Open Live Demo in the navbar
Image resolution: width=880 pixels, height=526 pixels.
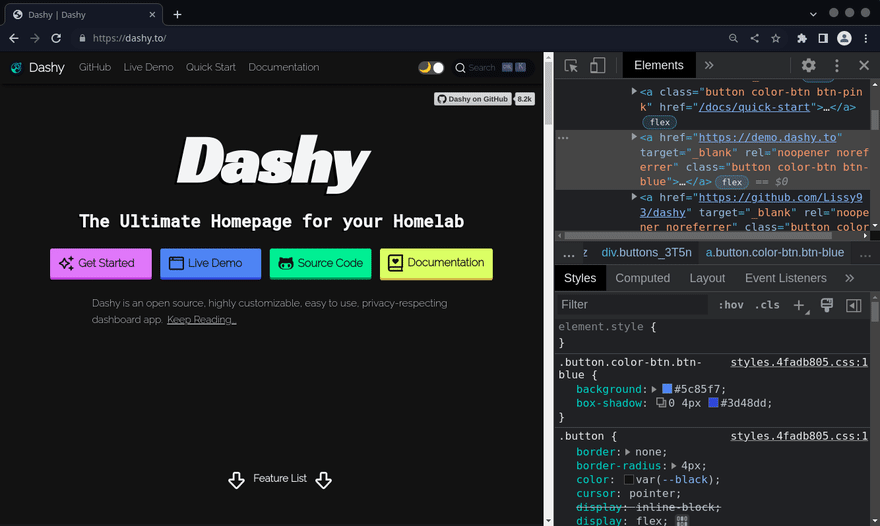pos(148,67)
